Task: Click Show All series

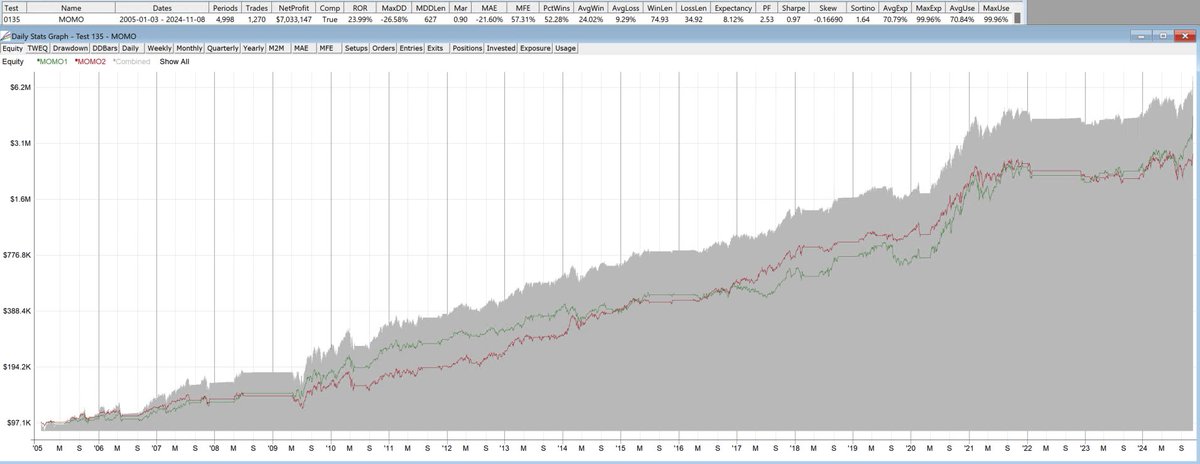Action: [x=174, y=62]
